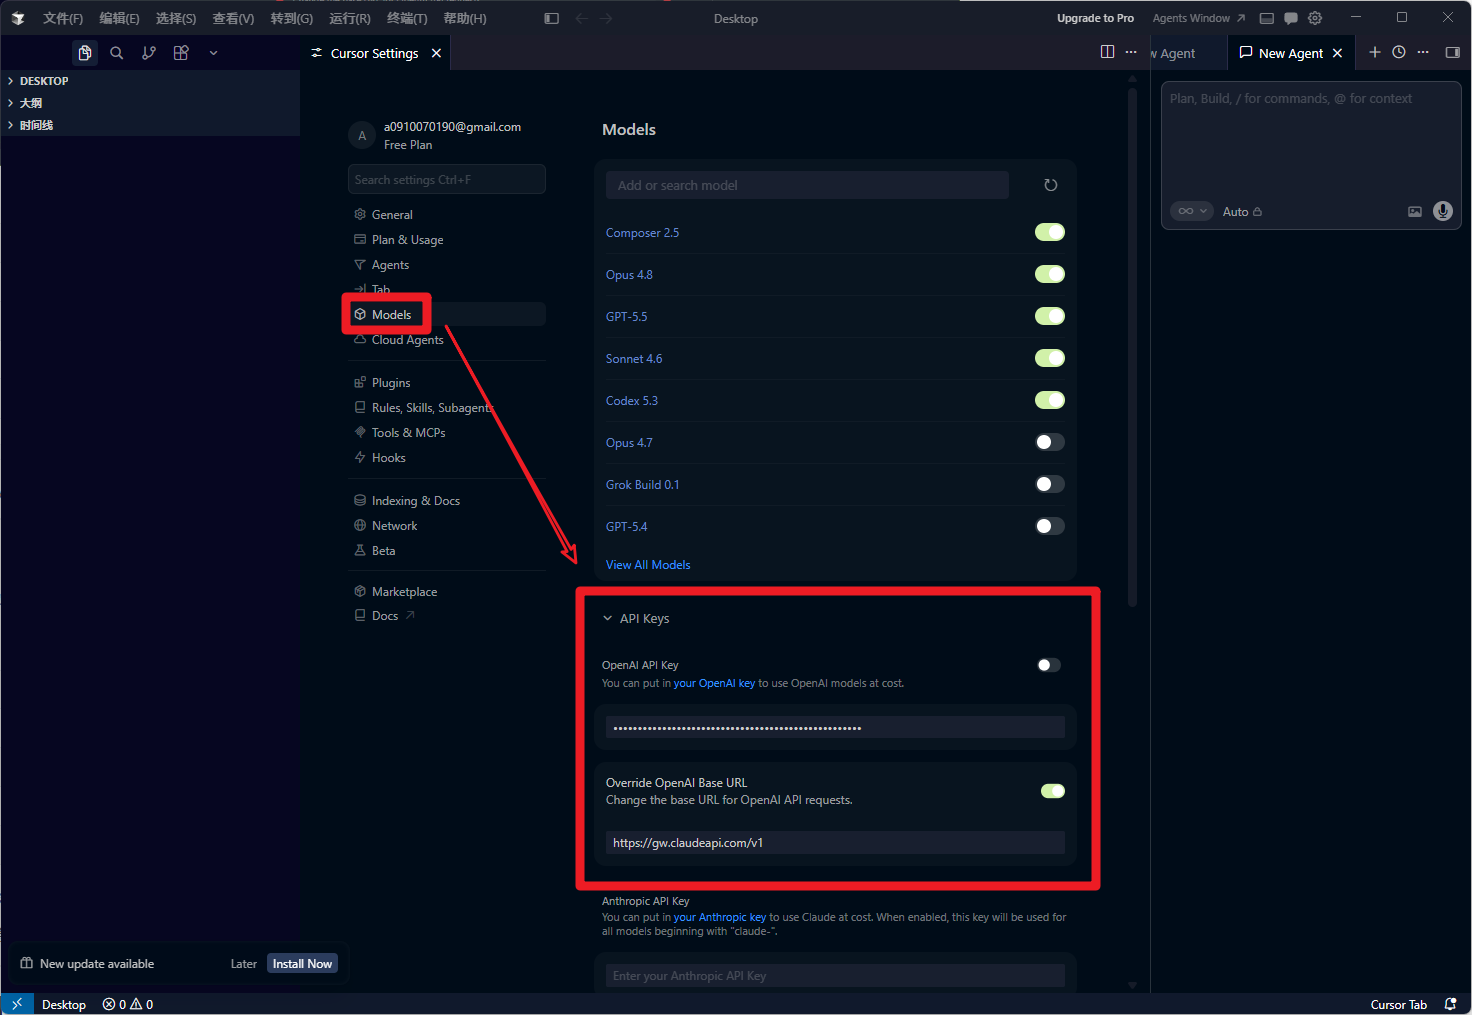Attach an image to the agent prompt
Screen dimensions: 1472x1015
pos(1415,211)
